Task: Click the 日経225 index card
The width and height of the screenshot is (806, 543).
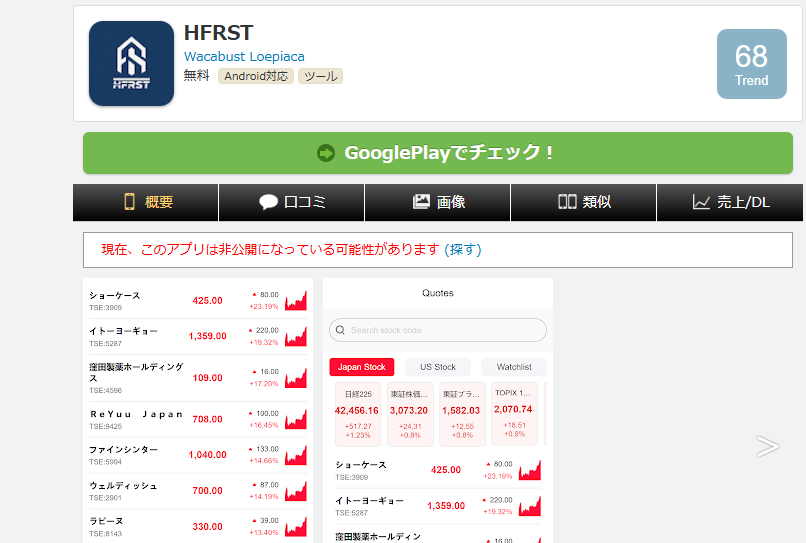Action: point(358,414)
